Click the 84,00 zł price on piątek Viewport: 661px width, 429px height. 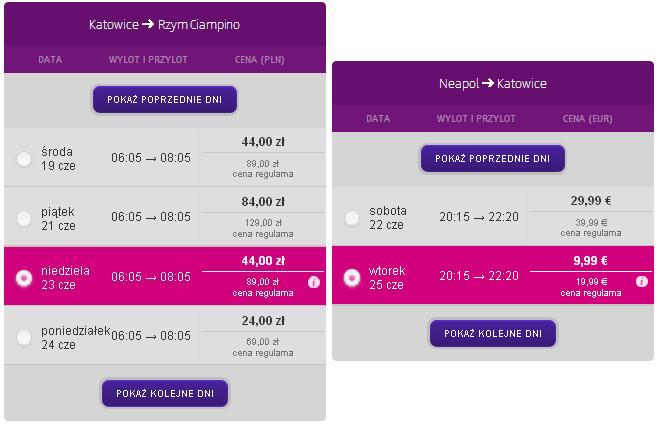coord(263,202)
